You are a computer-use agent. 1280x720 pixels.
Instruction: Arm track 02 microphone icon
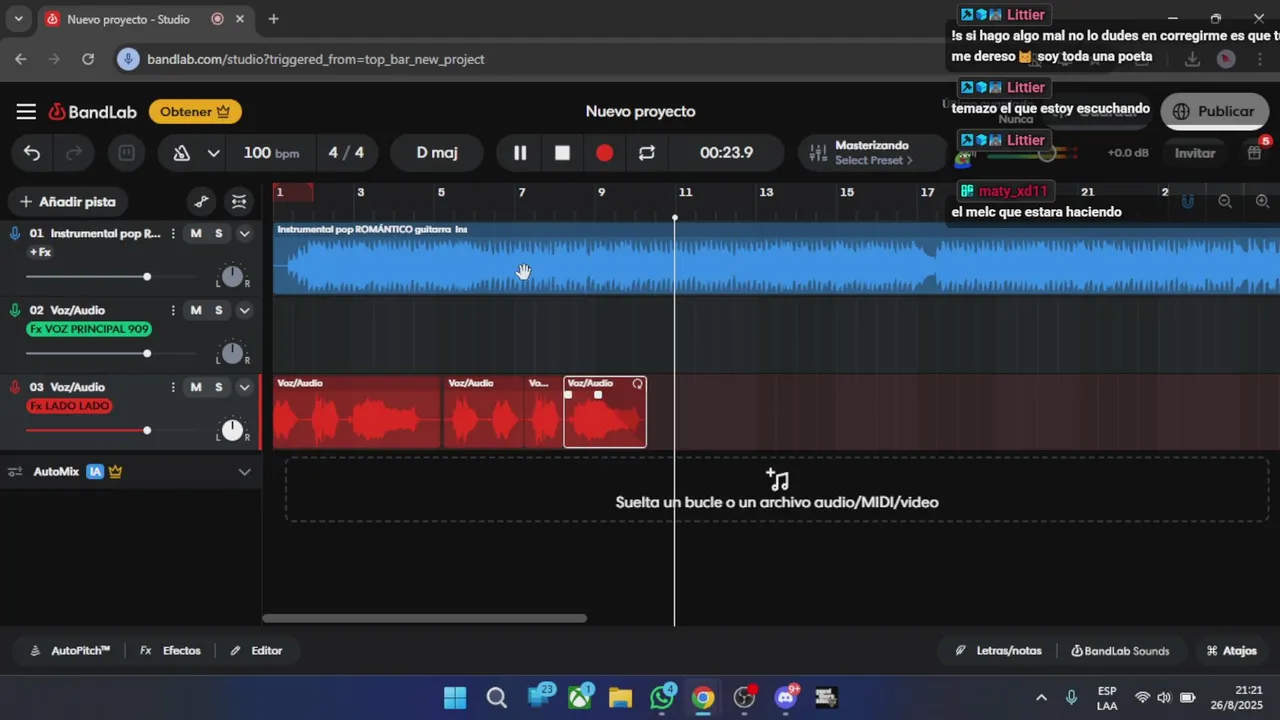click(15, 311)
